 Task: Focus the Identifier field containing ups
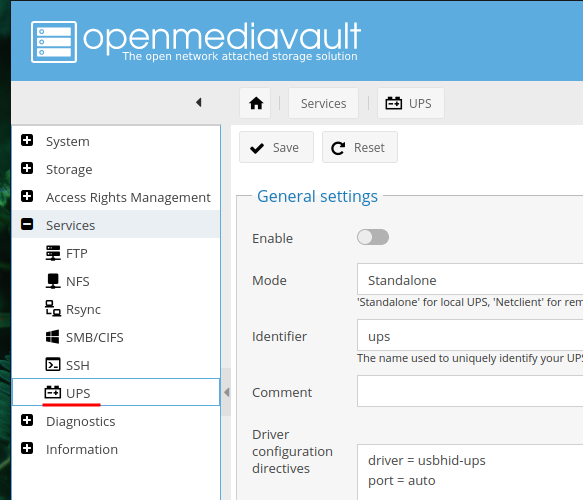tap(470, 335)
